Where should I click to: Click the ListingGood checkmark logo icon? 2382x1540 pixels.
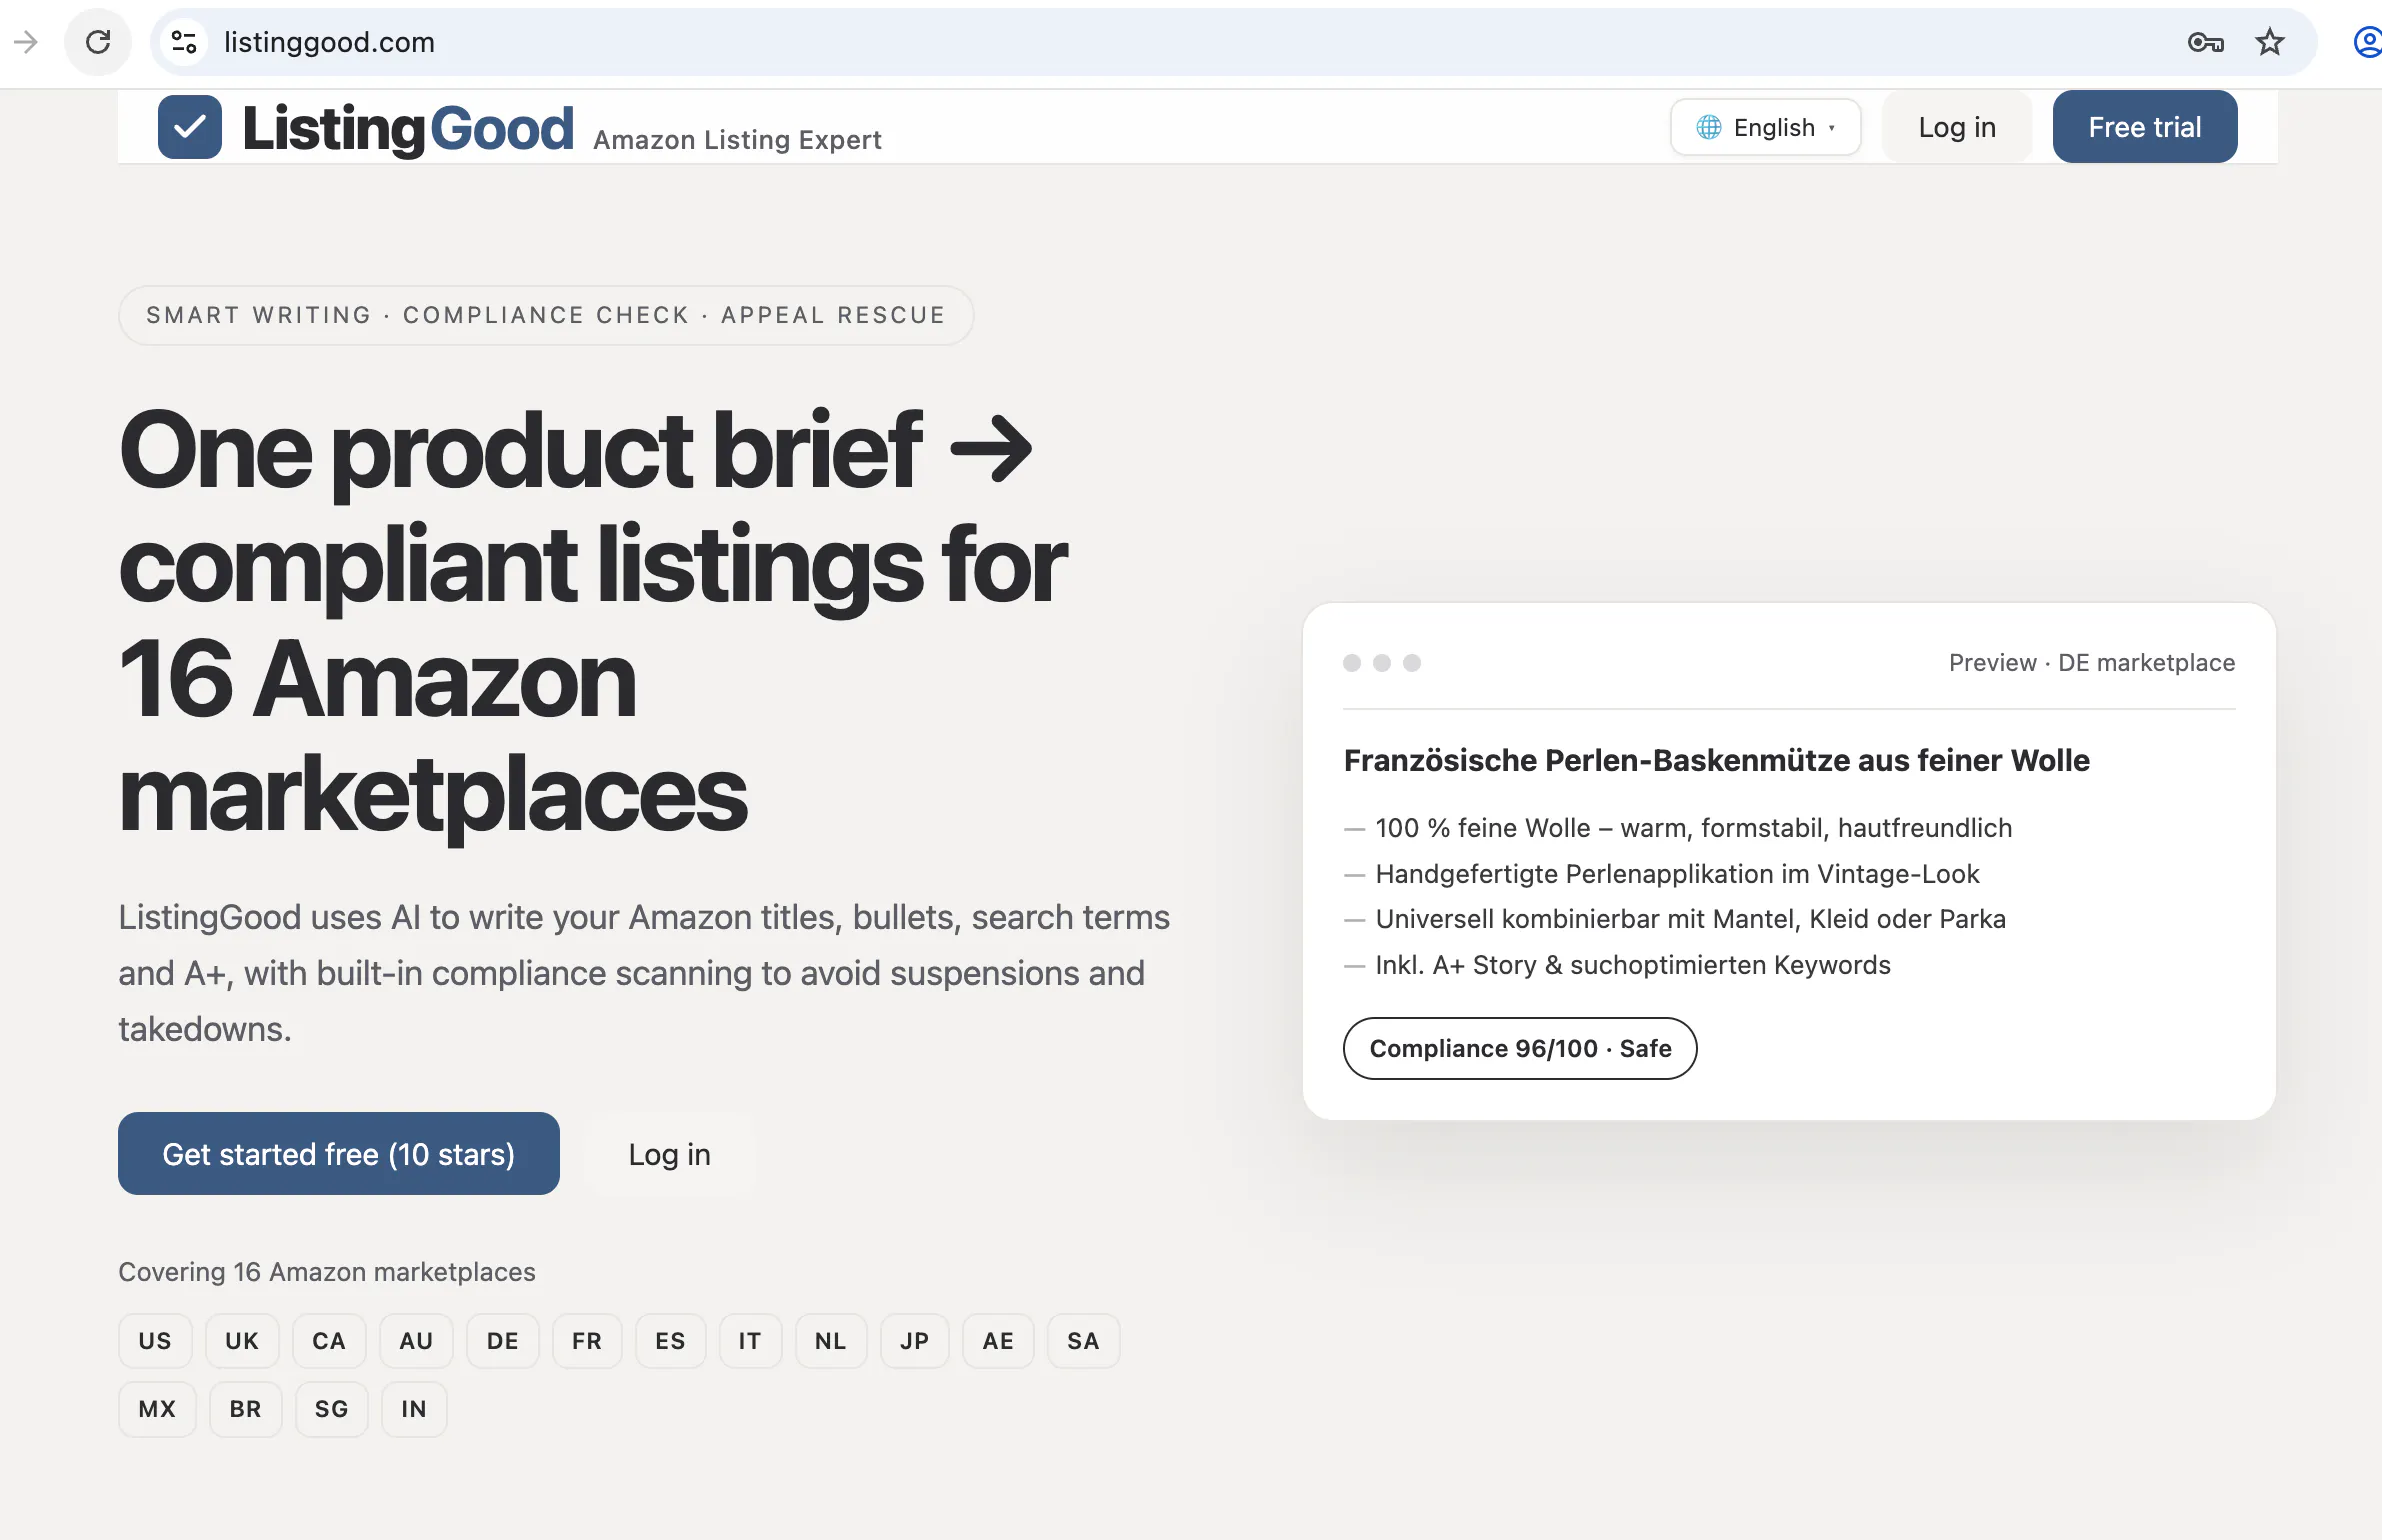point(190,127)
